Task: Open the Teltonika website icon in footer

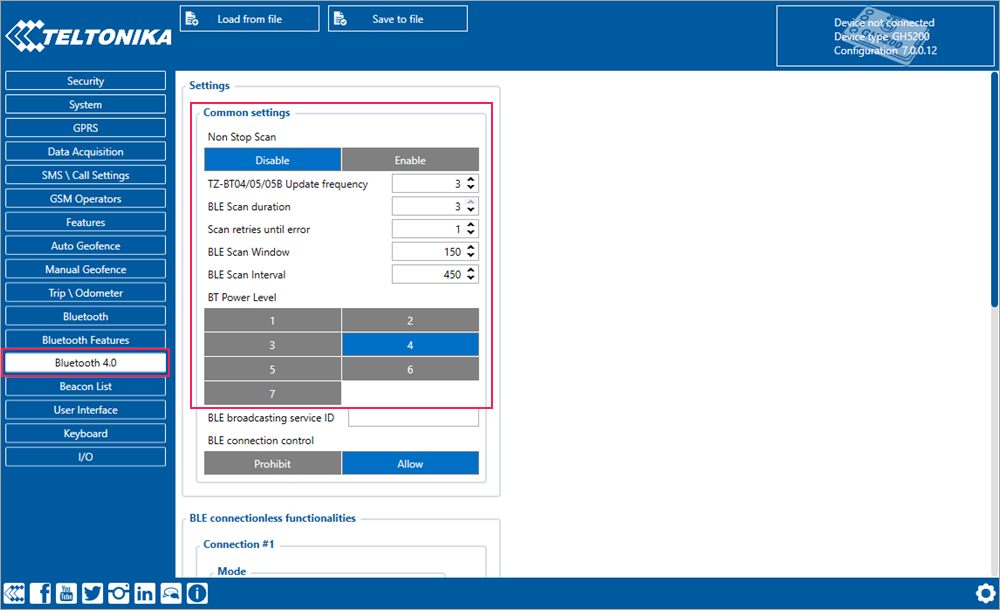Action: (x=15, y=593)
